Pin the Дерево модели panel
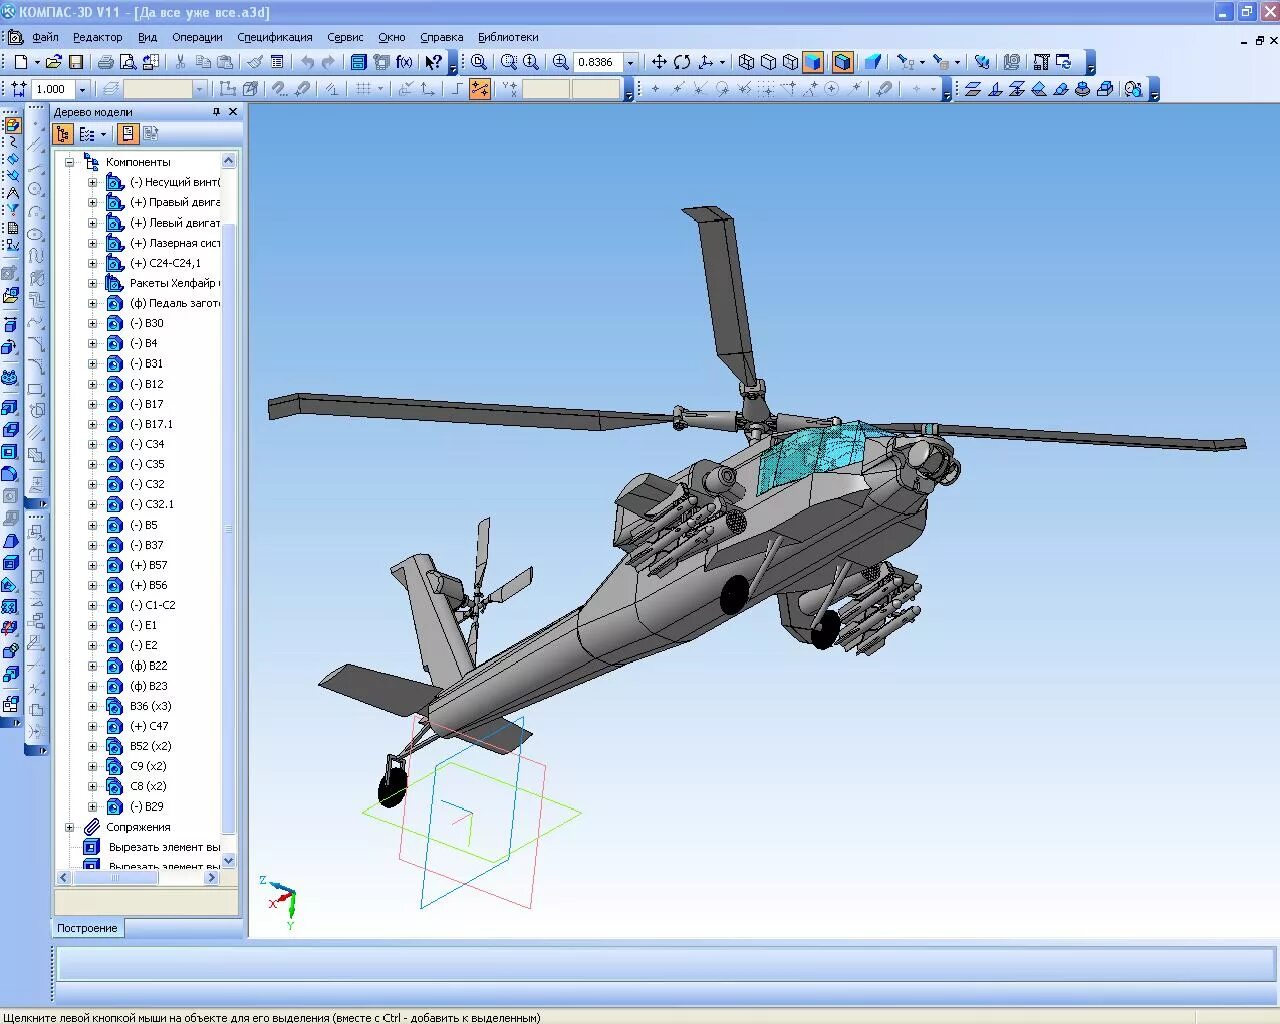 216,112
